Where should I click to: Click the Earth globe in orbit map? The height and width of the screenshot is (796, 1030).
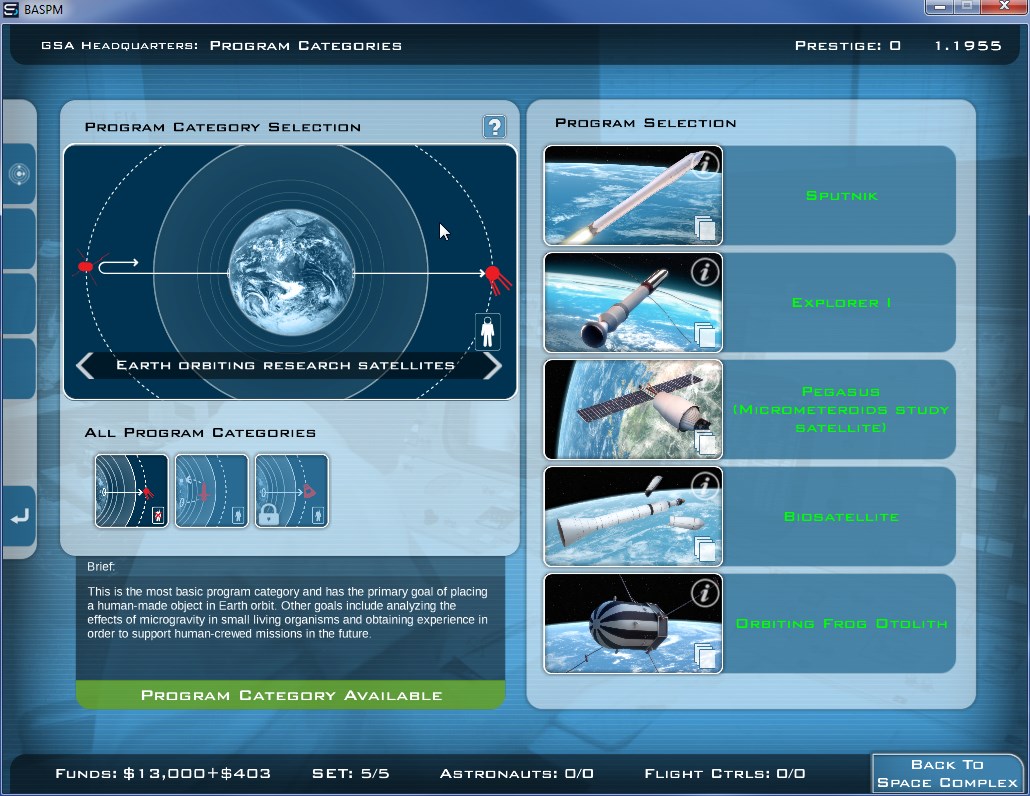tap(292, 273)
